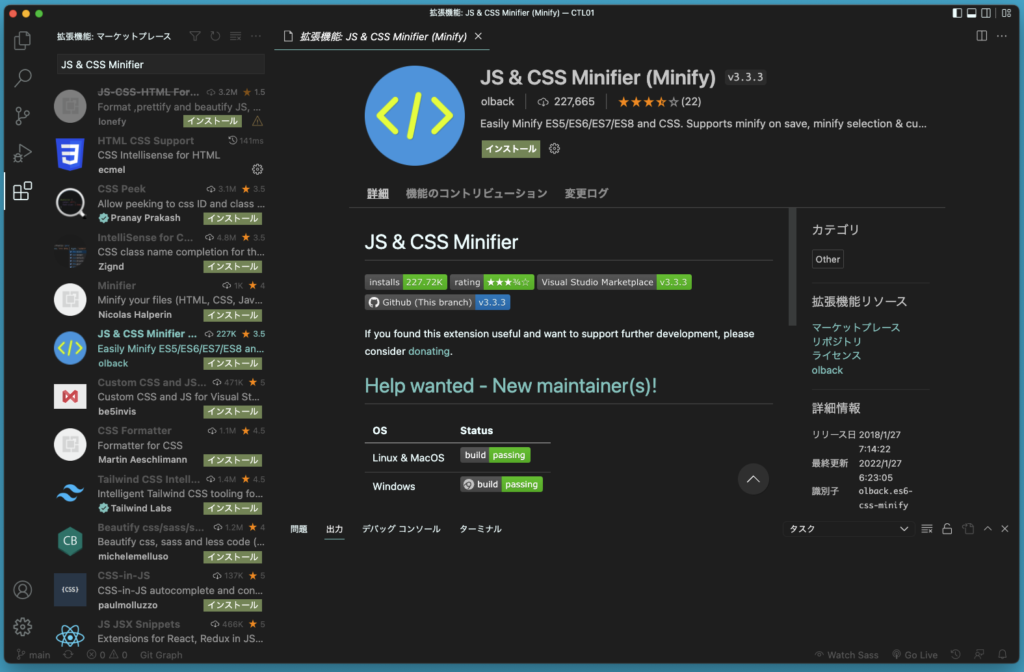Viewport: 1024px width, 672px height.
Task: Open marketplace views more actions menu
Action: (x=255, y=36)
